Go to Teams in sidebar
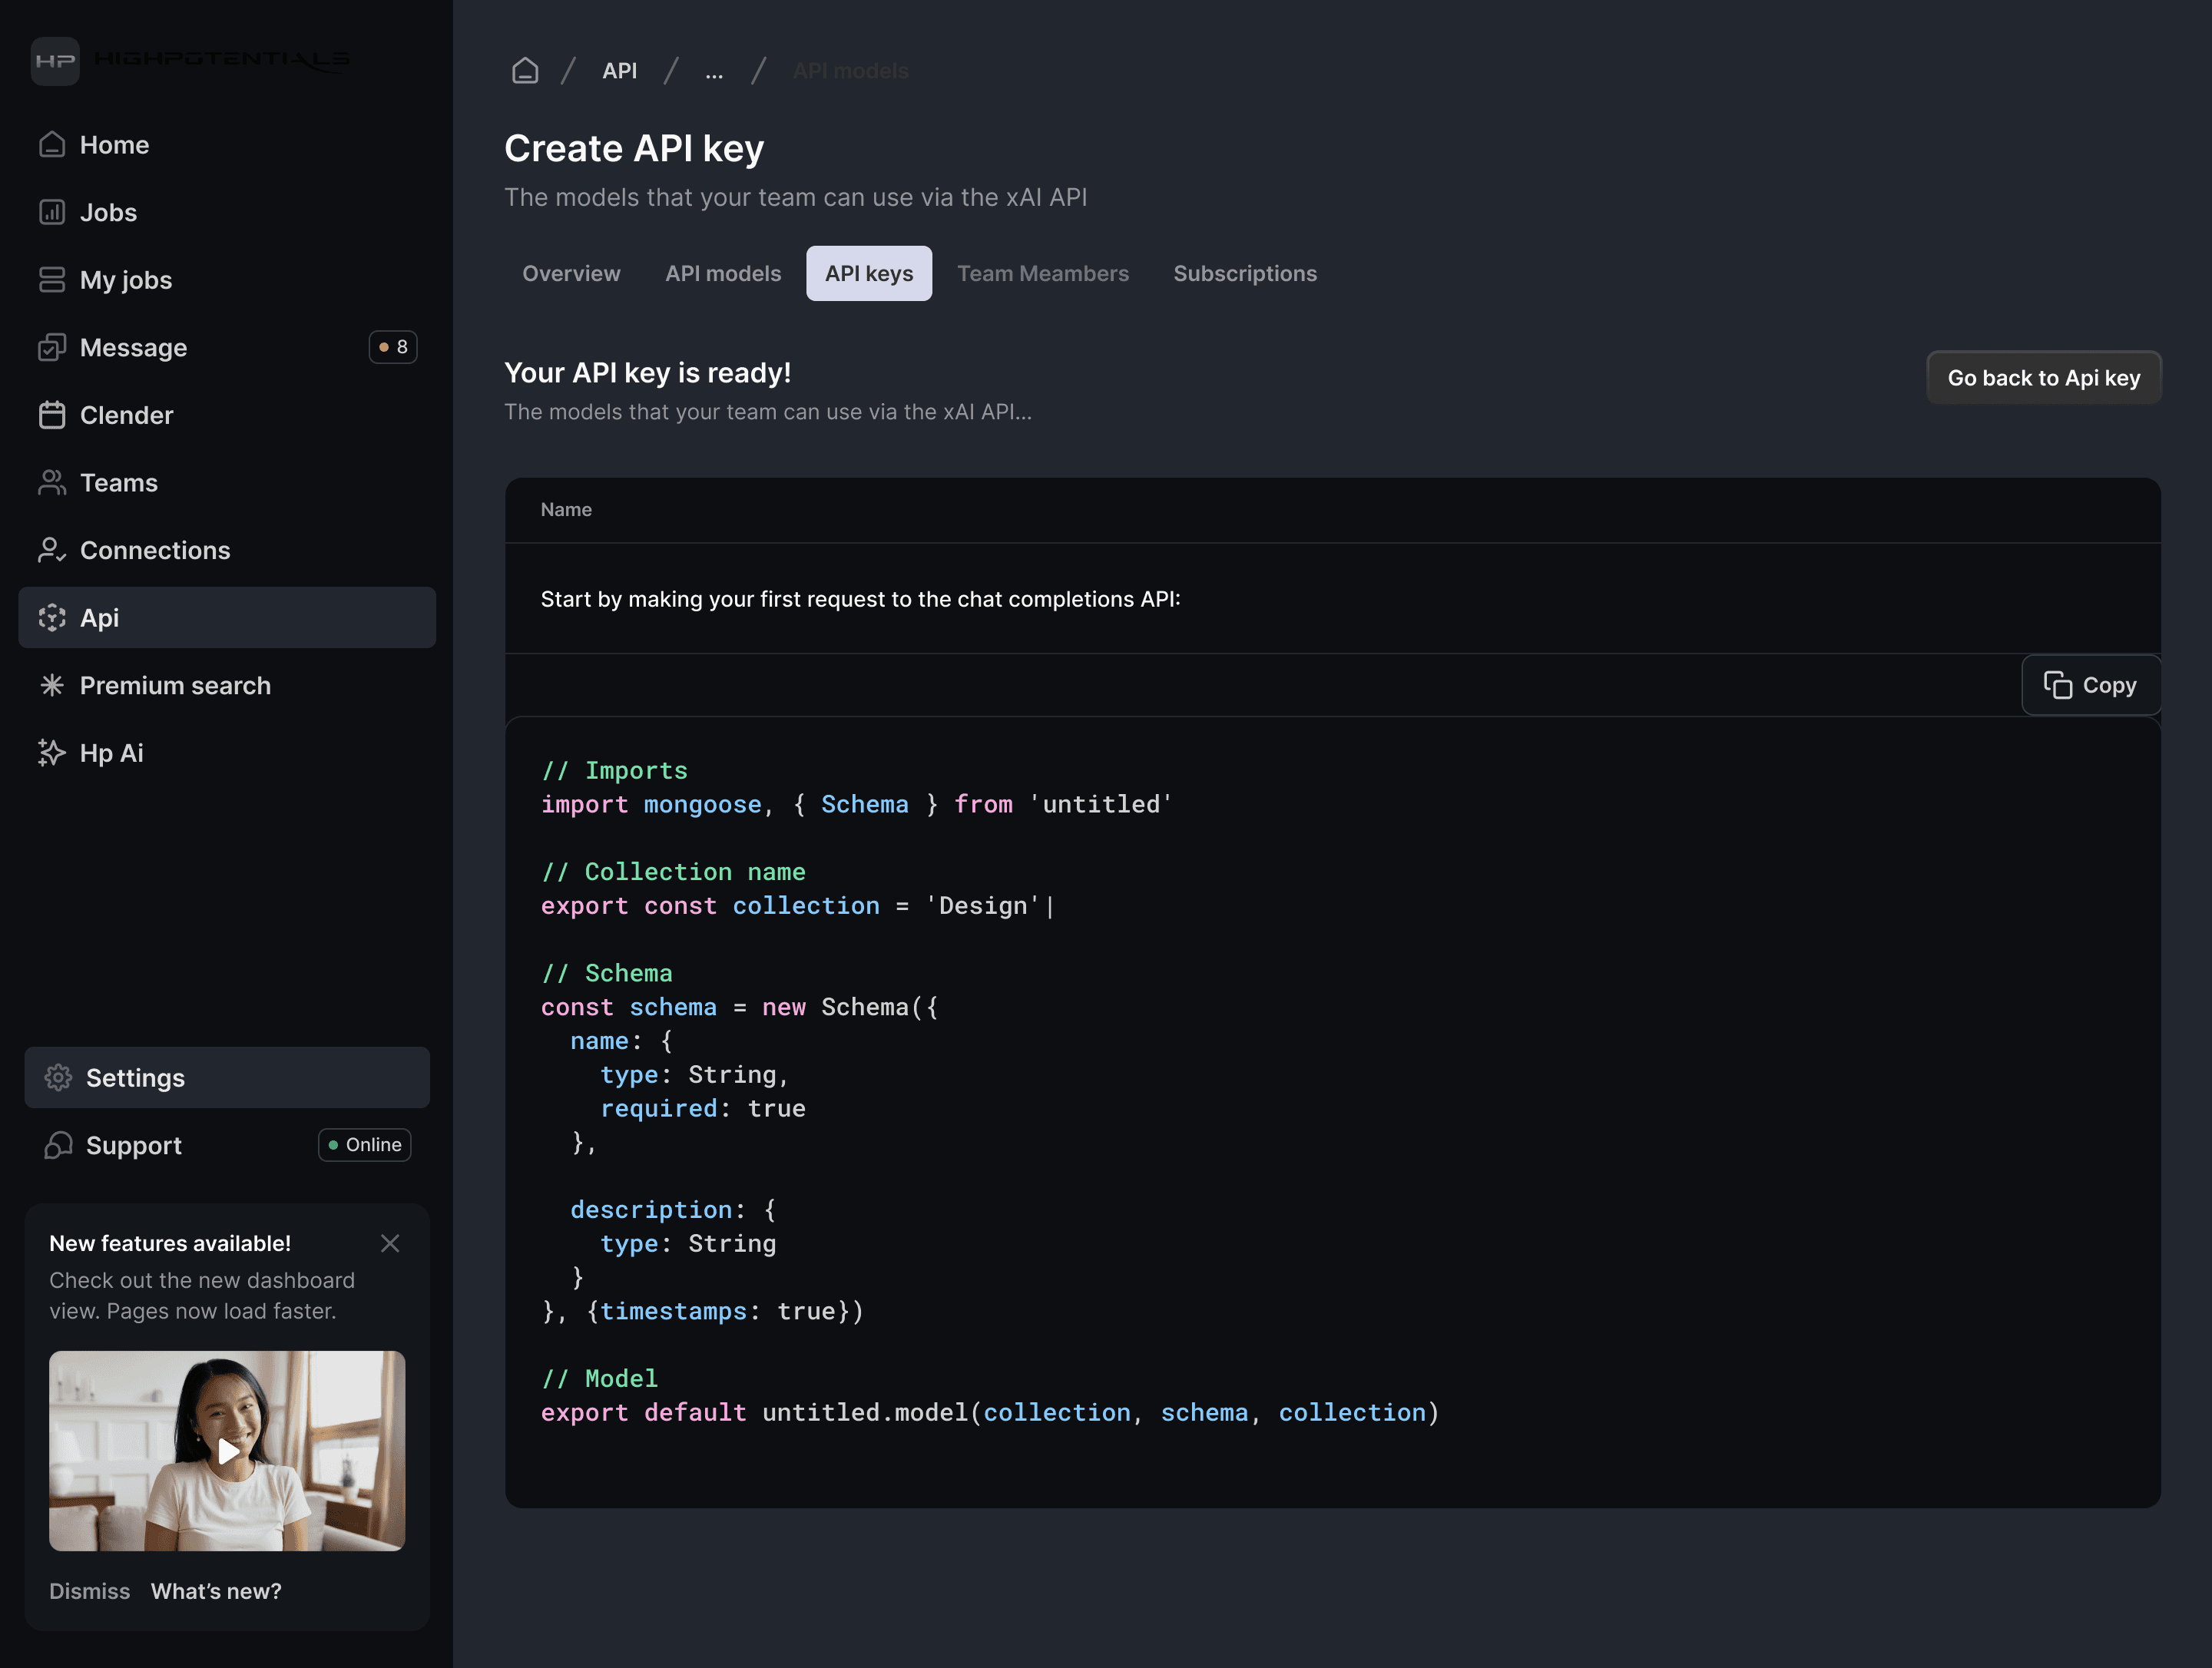Screen dimensions: 2212x1668 point(118,483)
